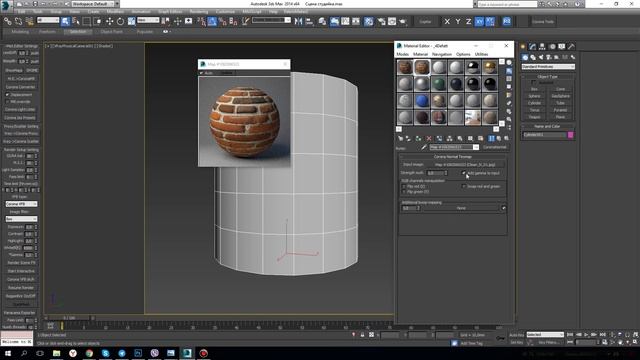Select Cameras category in Create panel
640x360 pixels.
[549, 58]
